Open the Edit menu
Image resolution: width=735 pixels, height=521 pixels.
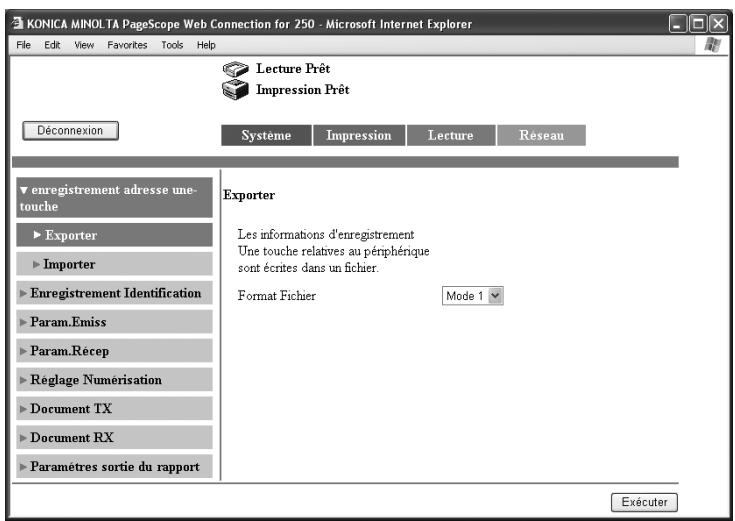[52, 45]
